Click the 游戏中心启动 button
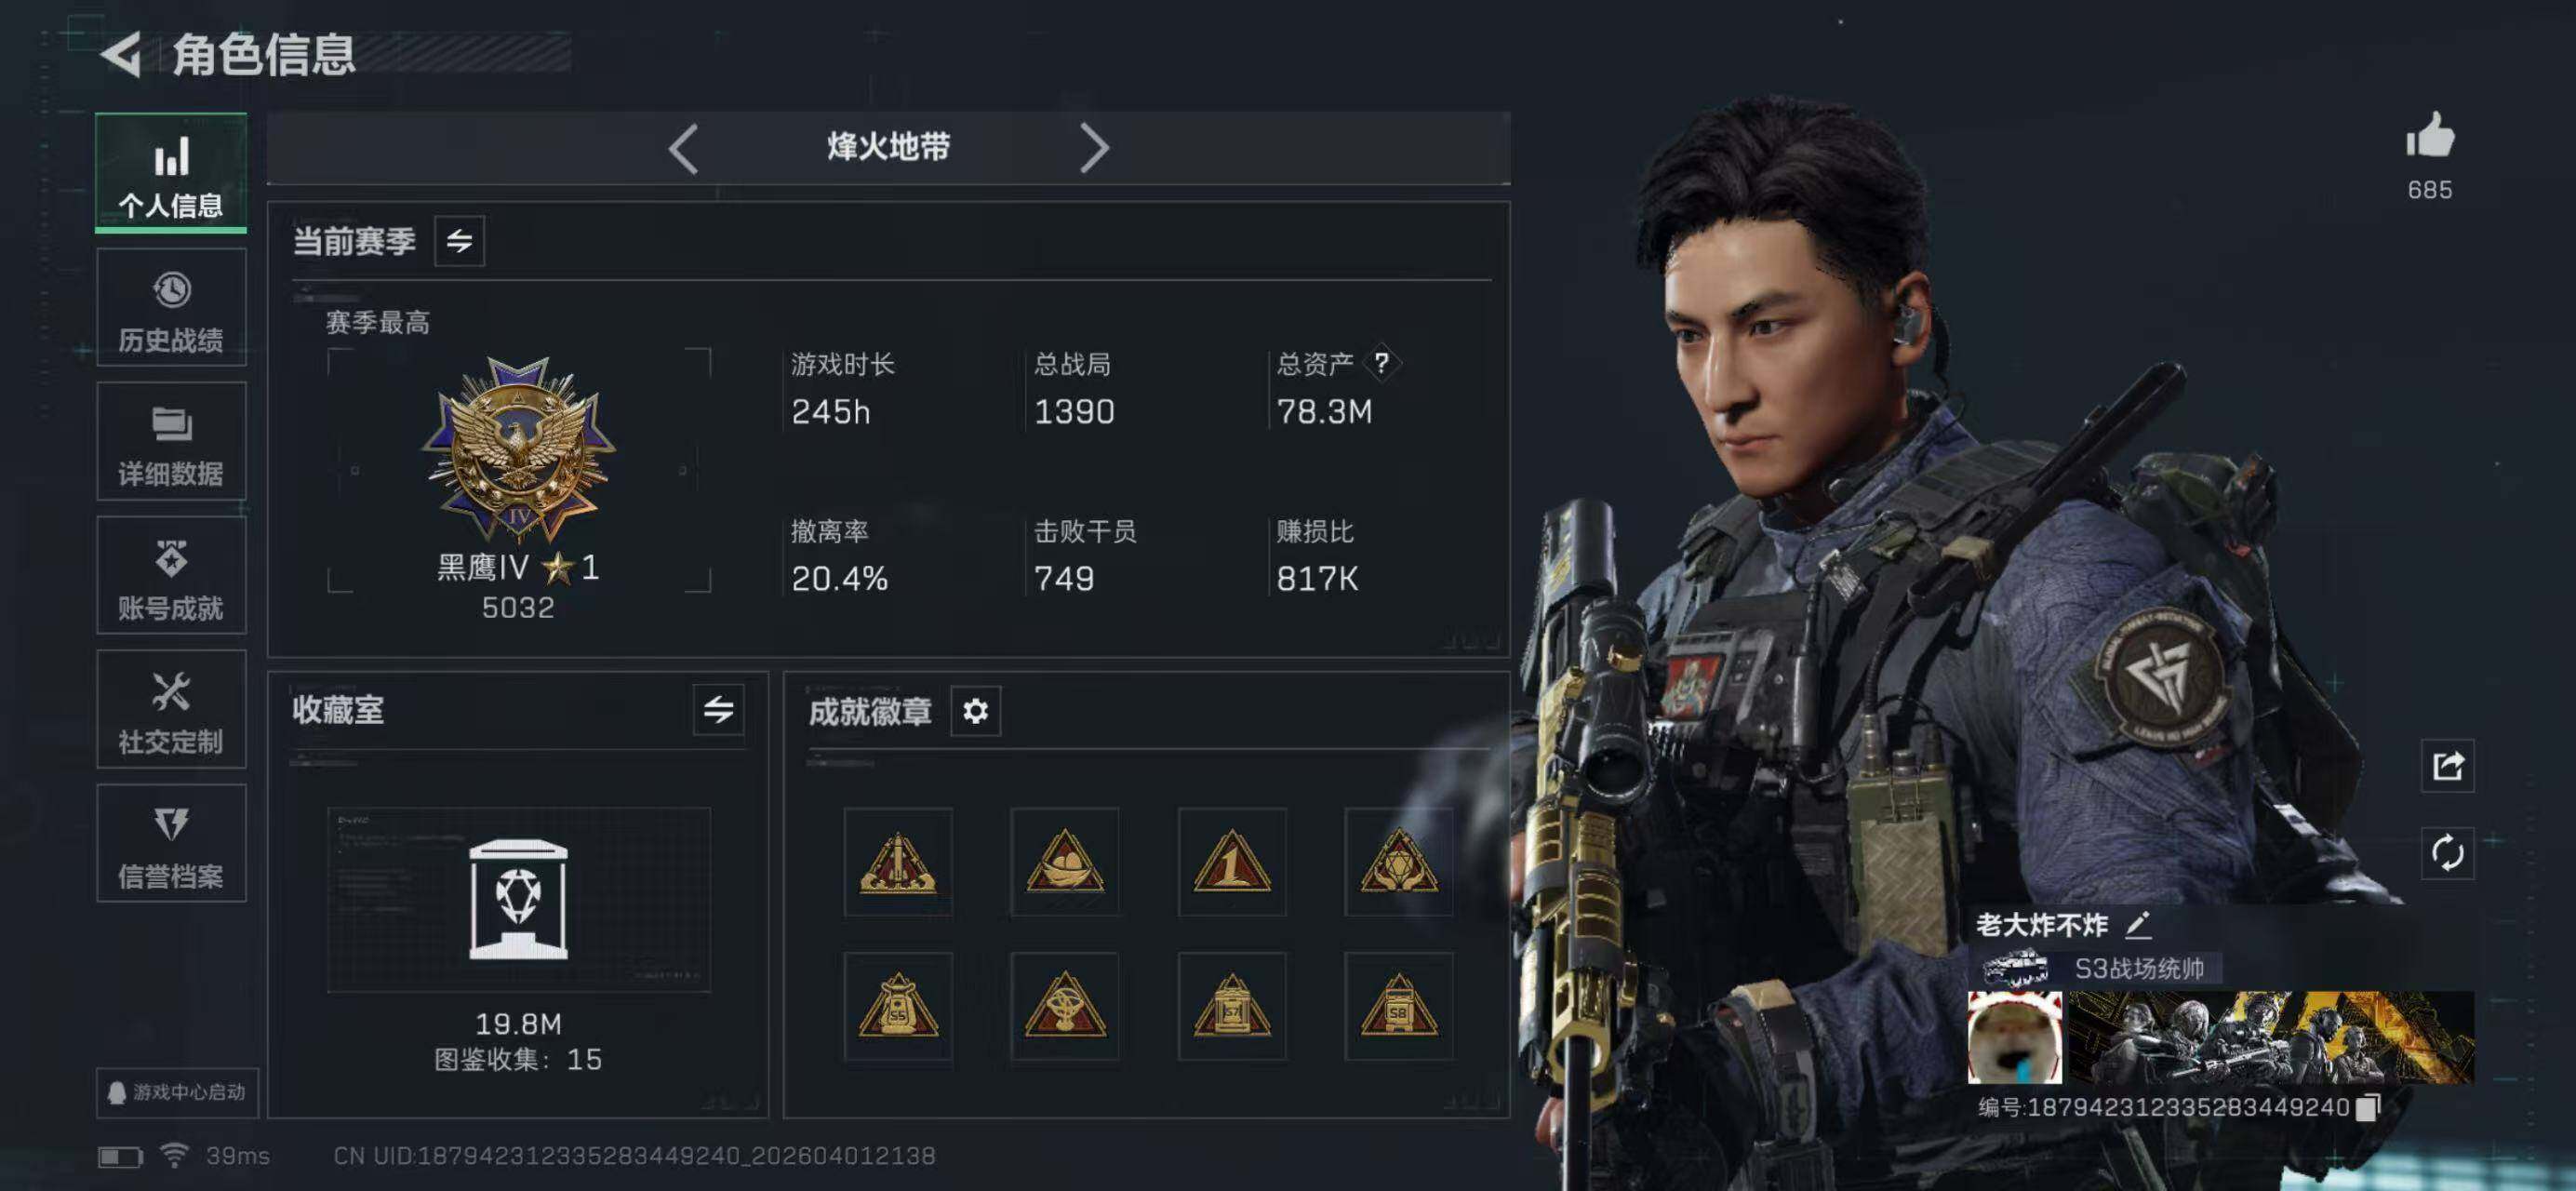Screen dimensions: 2576x1191 177,1092
